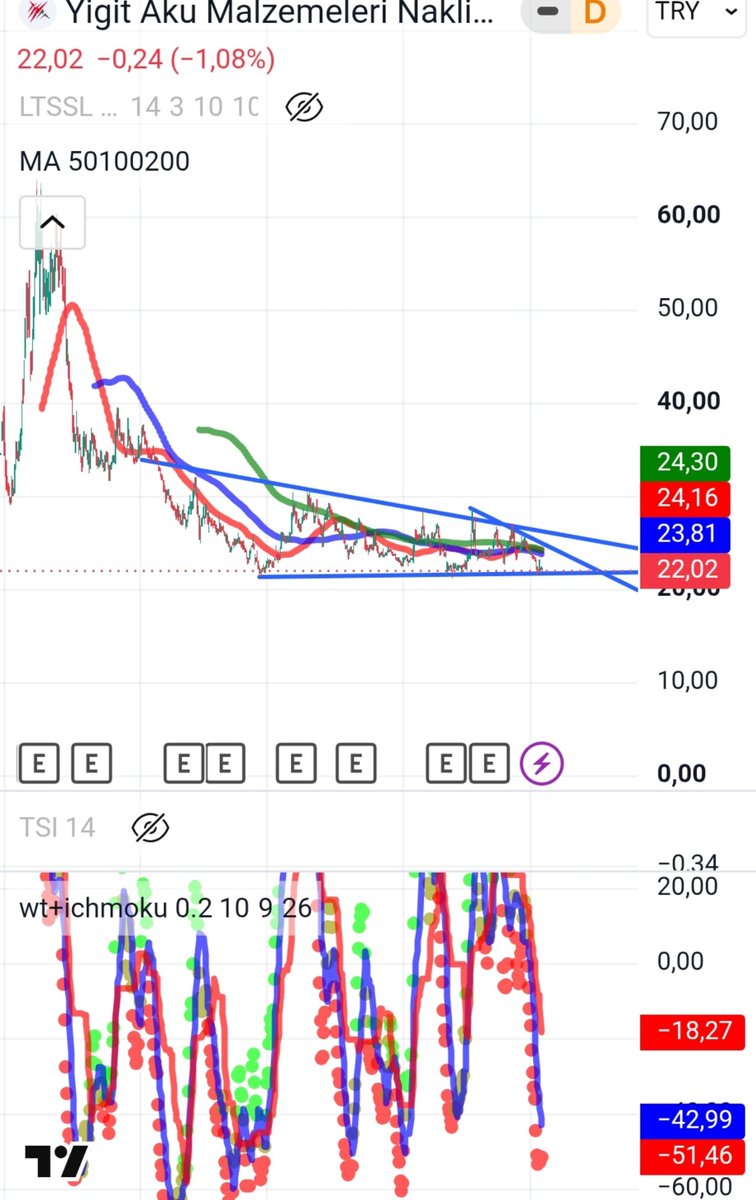Select the wt+ichmoku 0.2 10 9 26 legend
This screenshot has width=756, height=1200.
[x=166, y=908]
